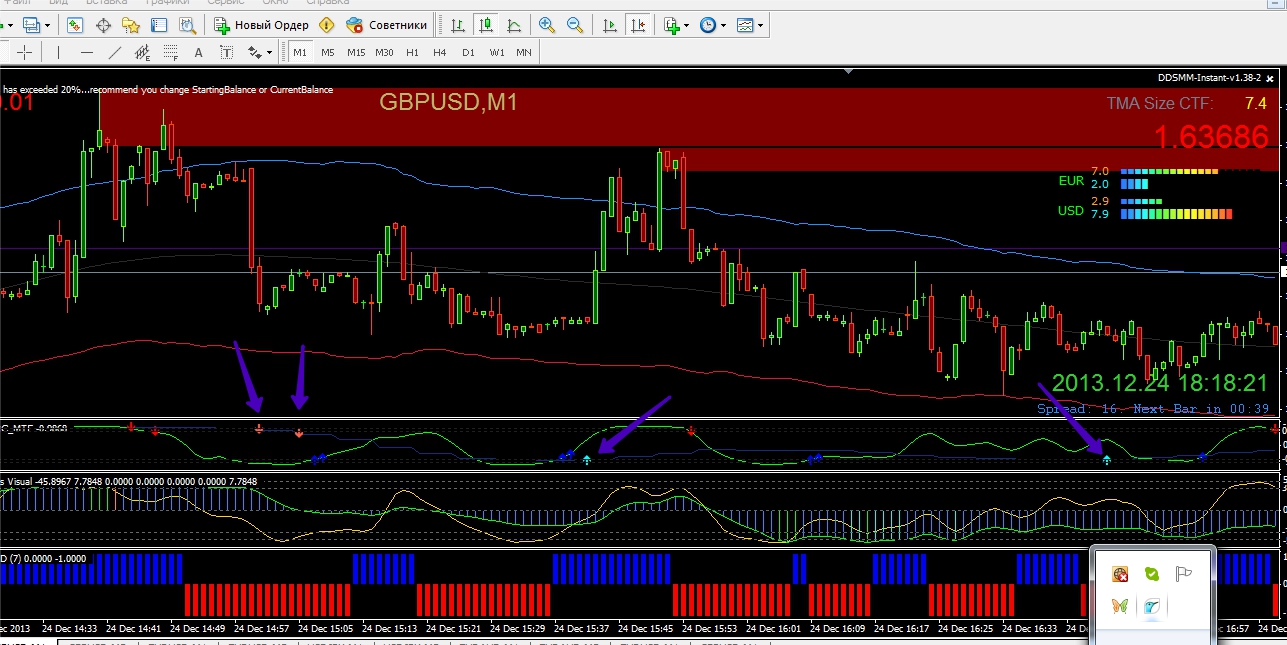Viewport: 1287px width, 645px height.
Task: Click the DDSMM-Instant-v1.38-2 advisor label
Action: [x=1211, y=78]
